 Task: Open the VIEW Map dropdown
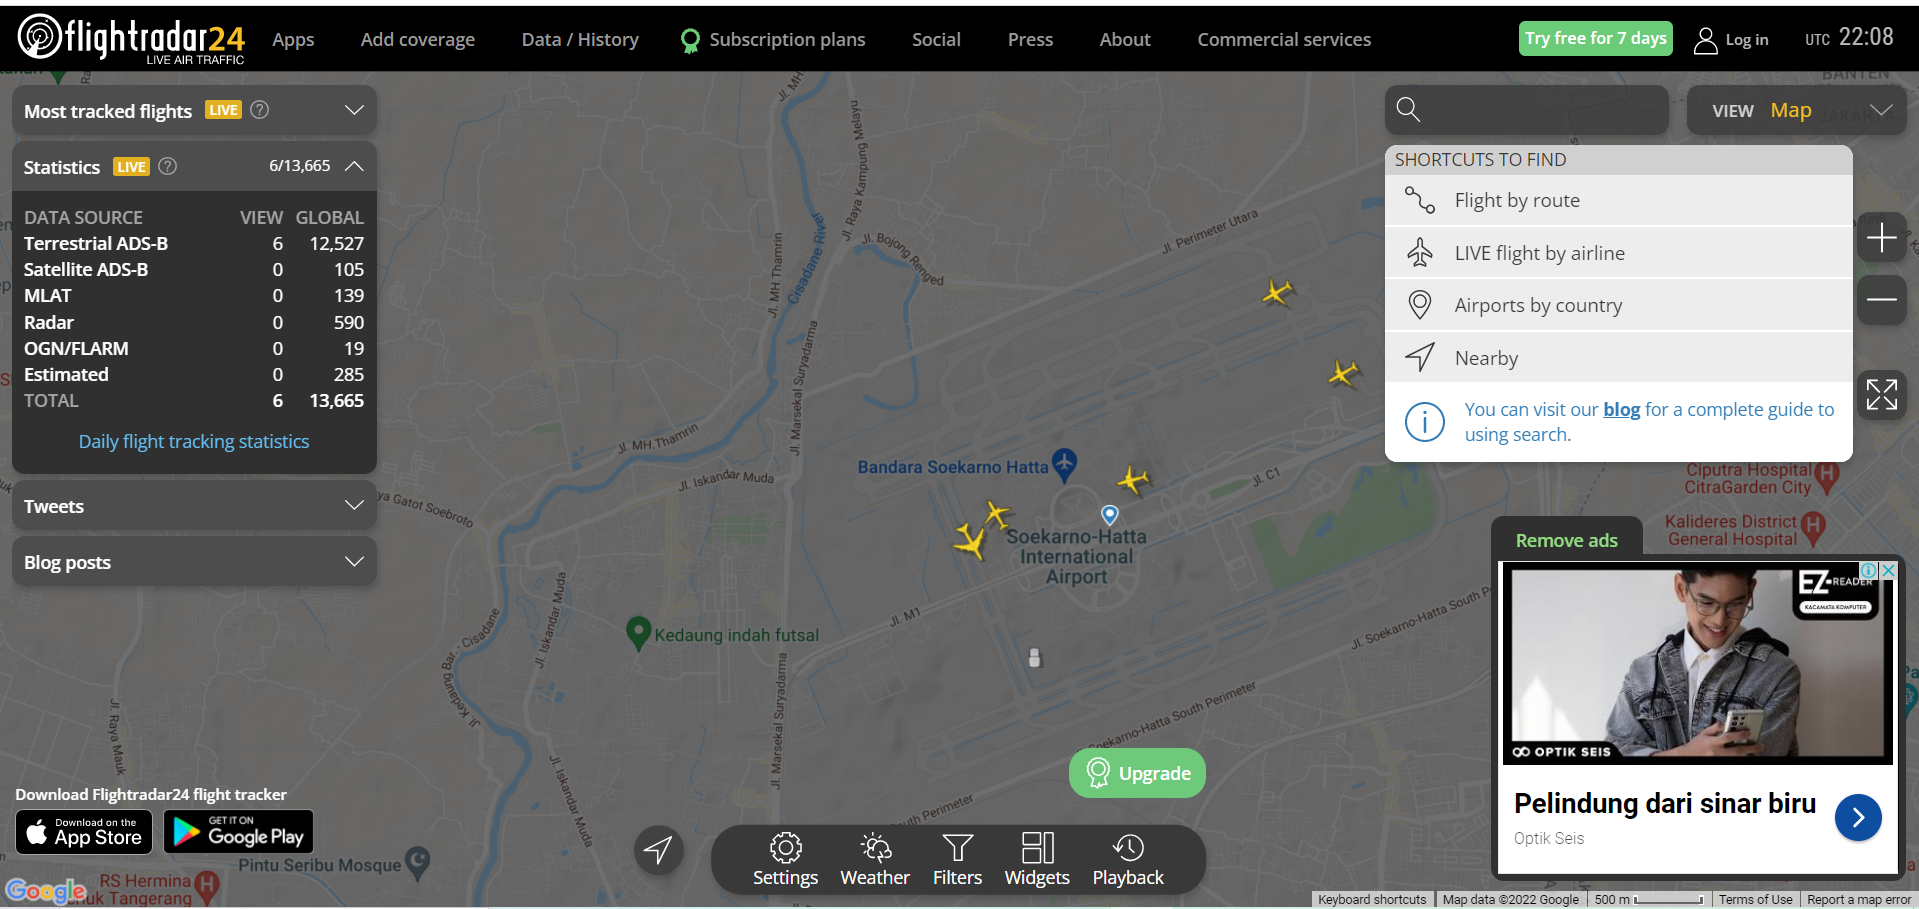pos(1796,110)
